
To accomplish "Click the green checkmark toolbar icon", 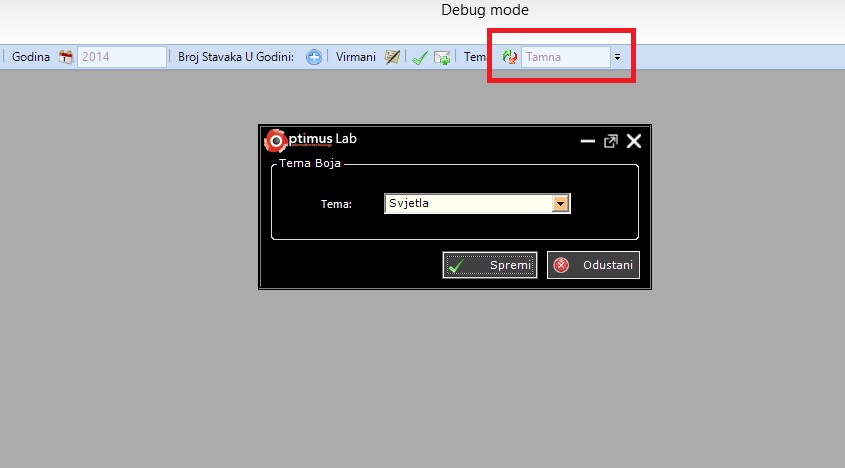I will pyautogui.click(x=420, y=58).
